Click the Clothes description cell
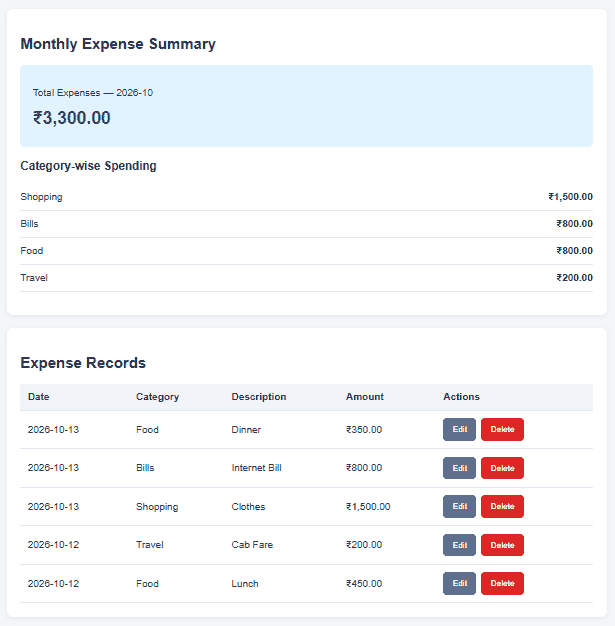Viewport: 615px width, 626px height. click(x=248, y=507)
